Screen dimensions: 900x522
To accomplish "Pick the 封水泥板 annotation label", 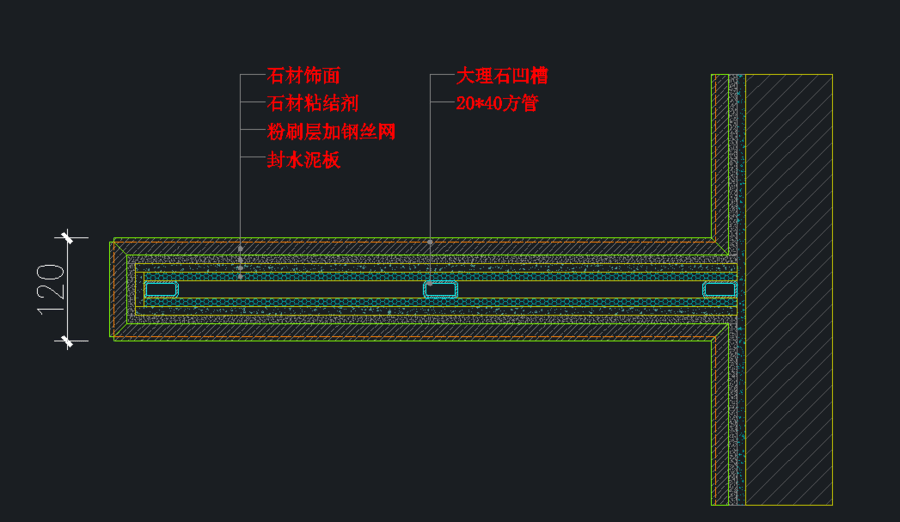I will click(x=304, y=160).
